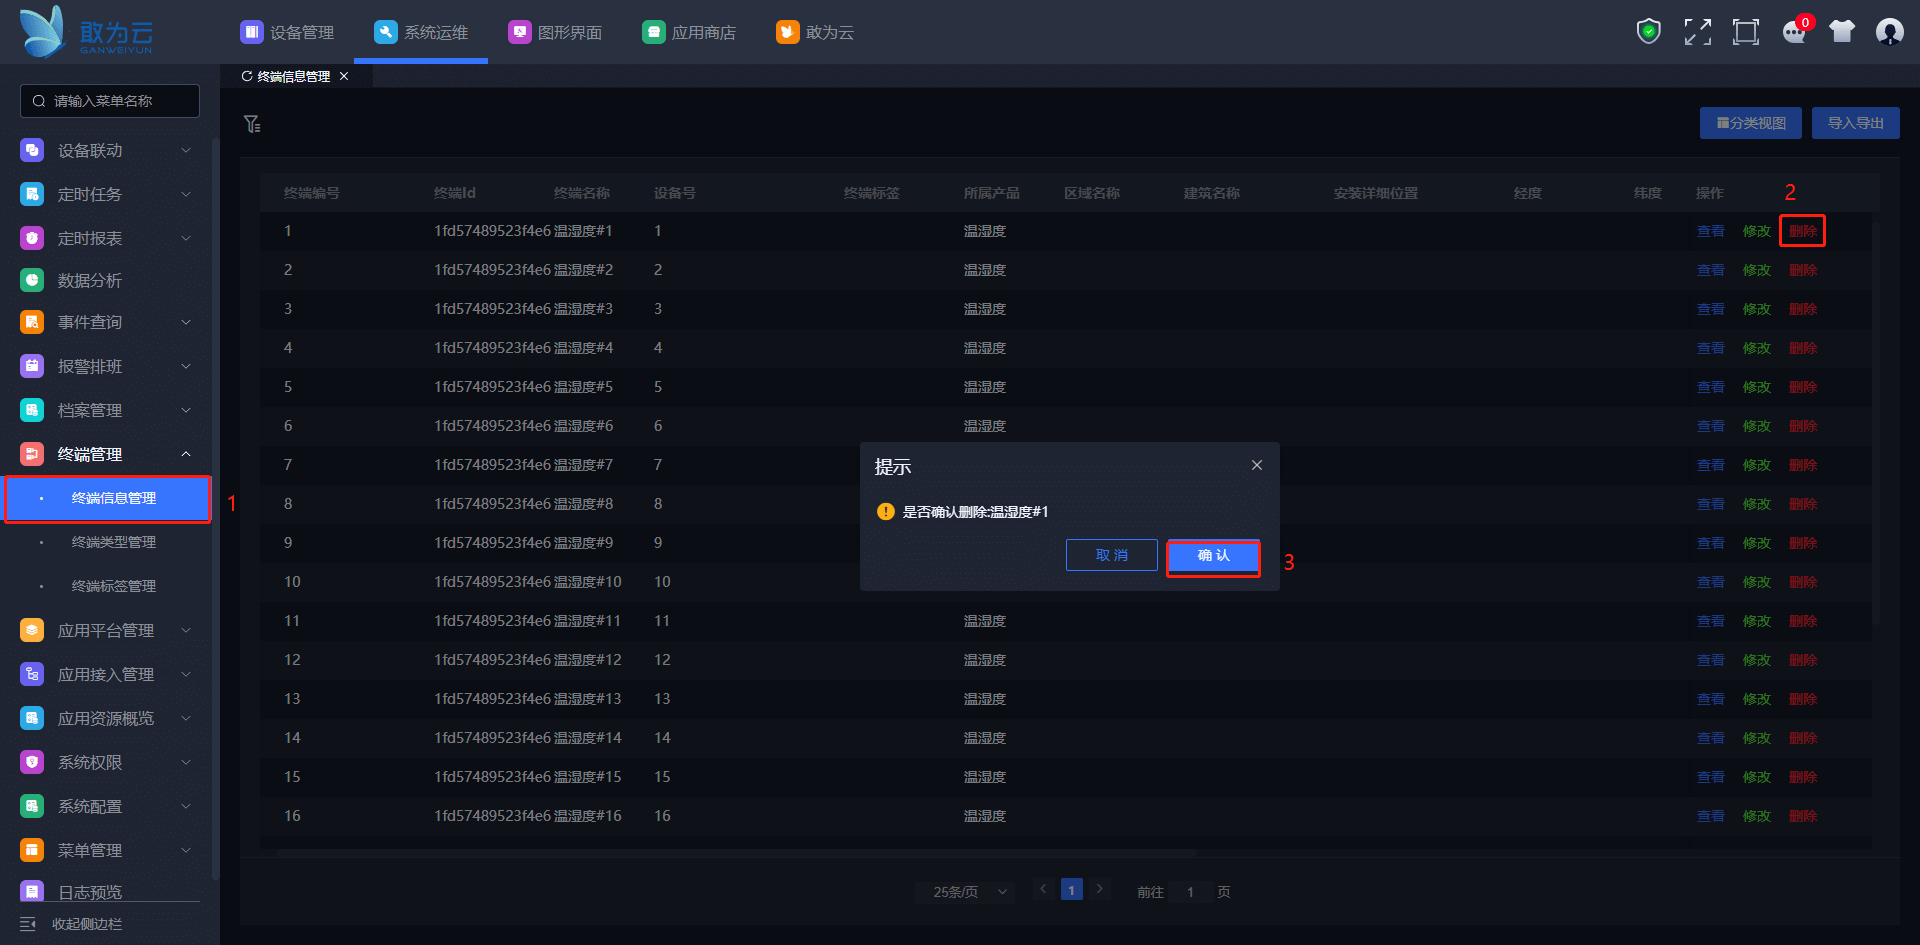Image resolution: width=1920 pixels, height=945 pixels.
Task: Close the 提示 dialog with X
Action: [x=1257, y=465]
